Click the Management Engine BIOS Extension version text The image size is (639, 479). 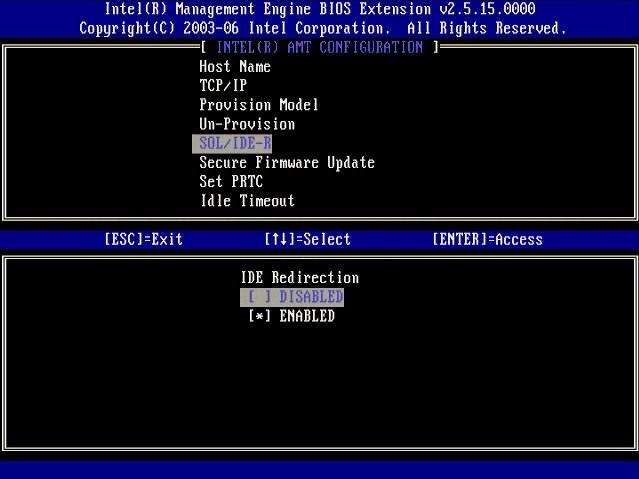[320, 9]
